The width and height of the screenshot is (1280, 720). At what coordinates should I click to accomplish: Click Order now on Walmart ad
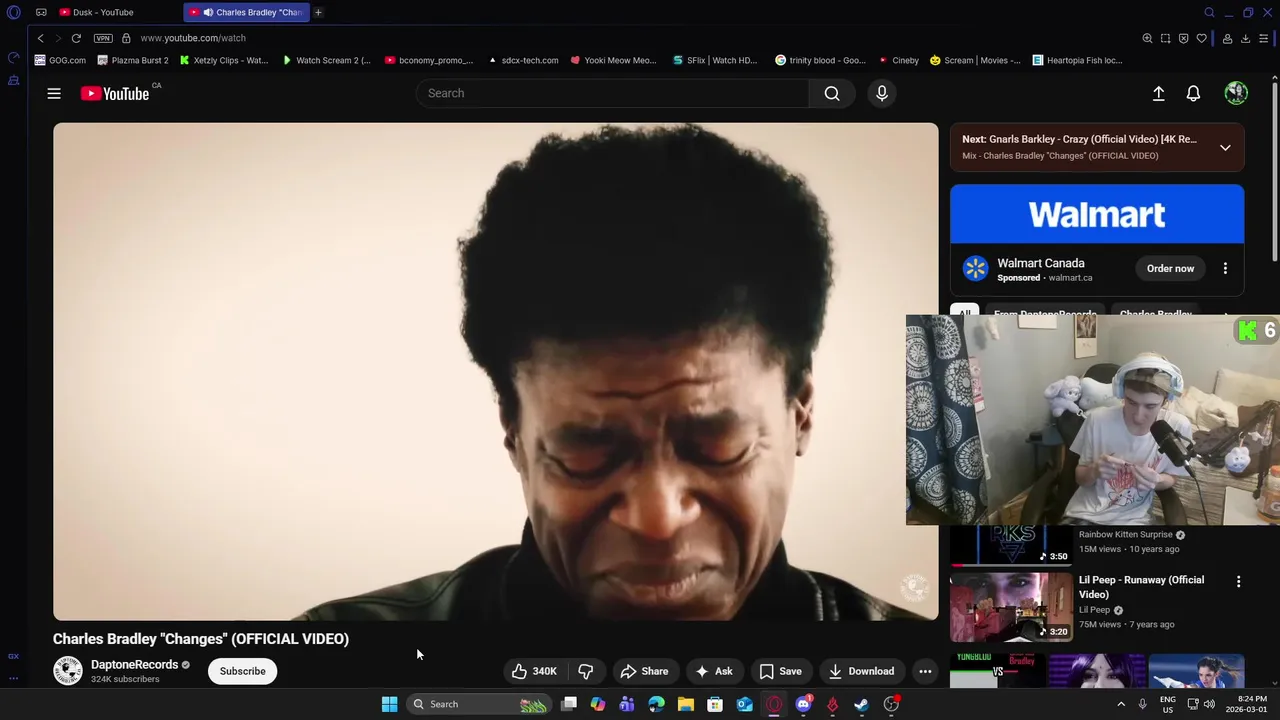click(1170, 268)
